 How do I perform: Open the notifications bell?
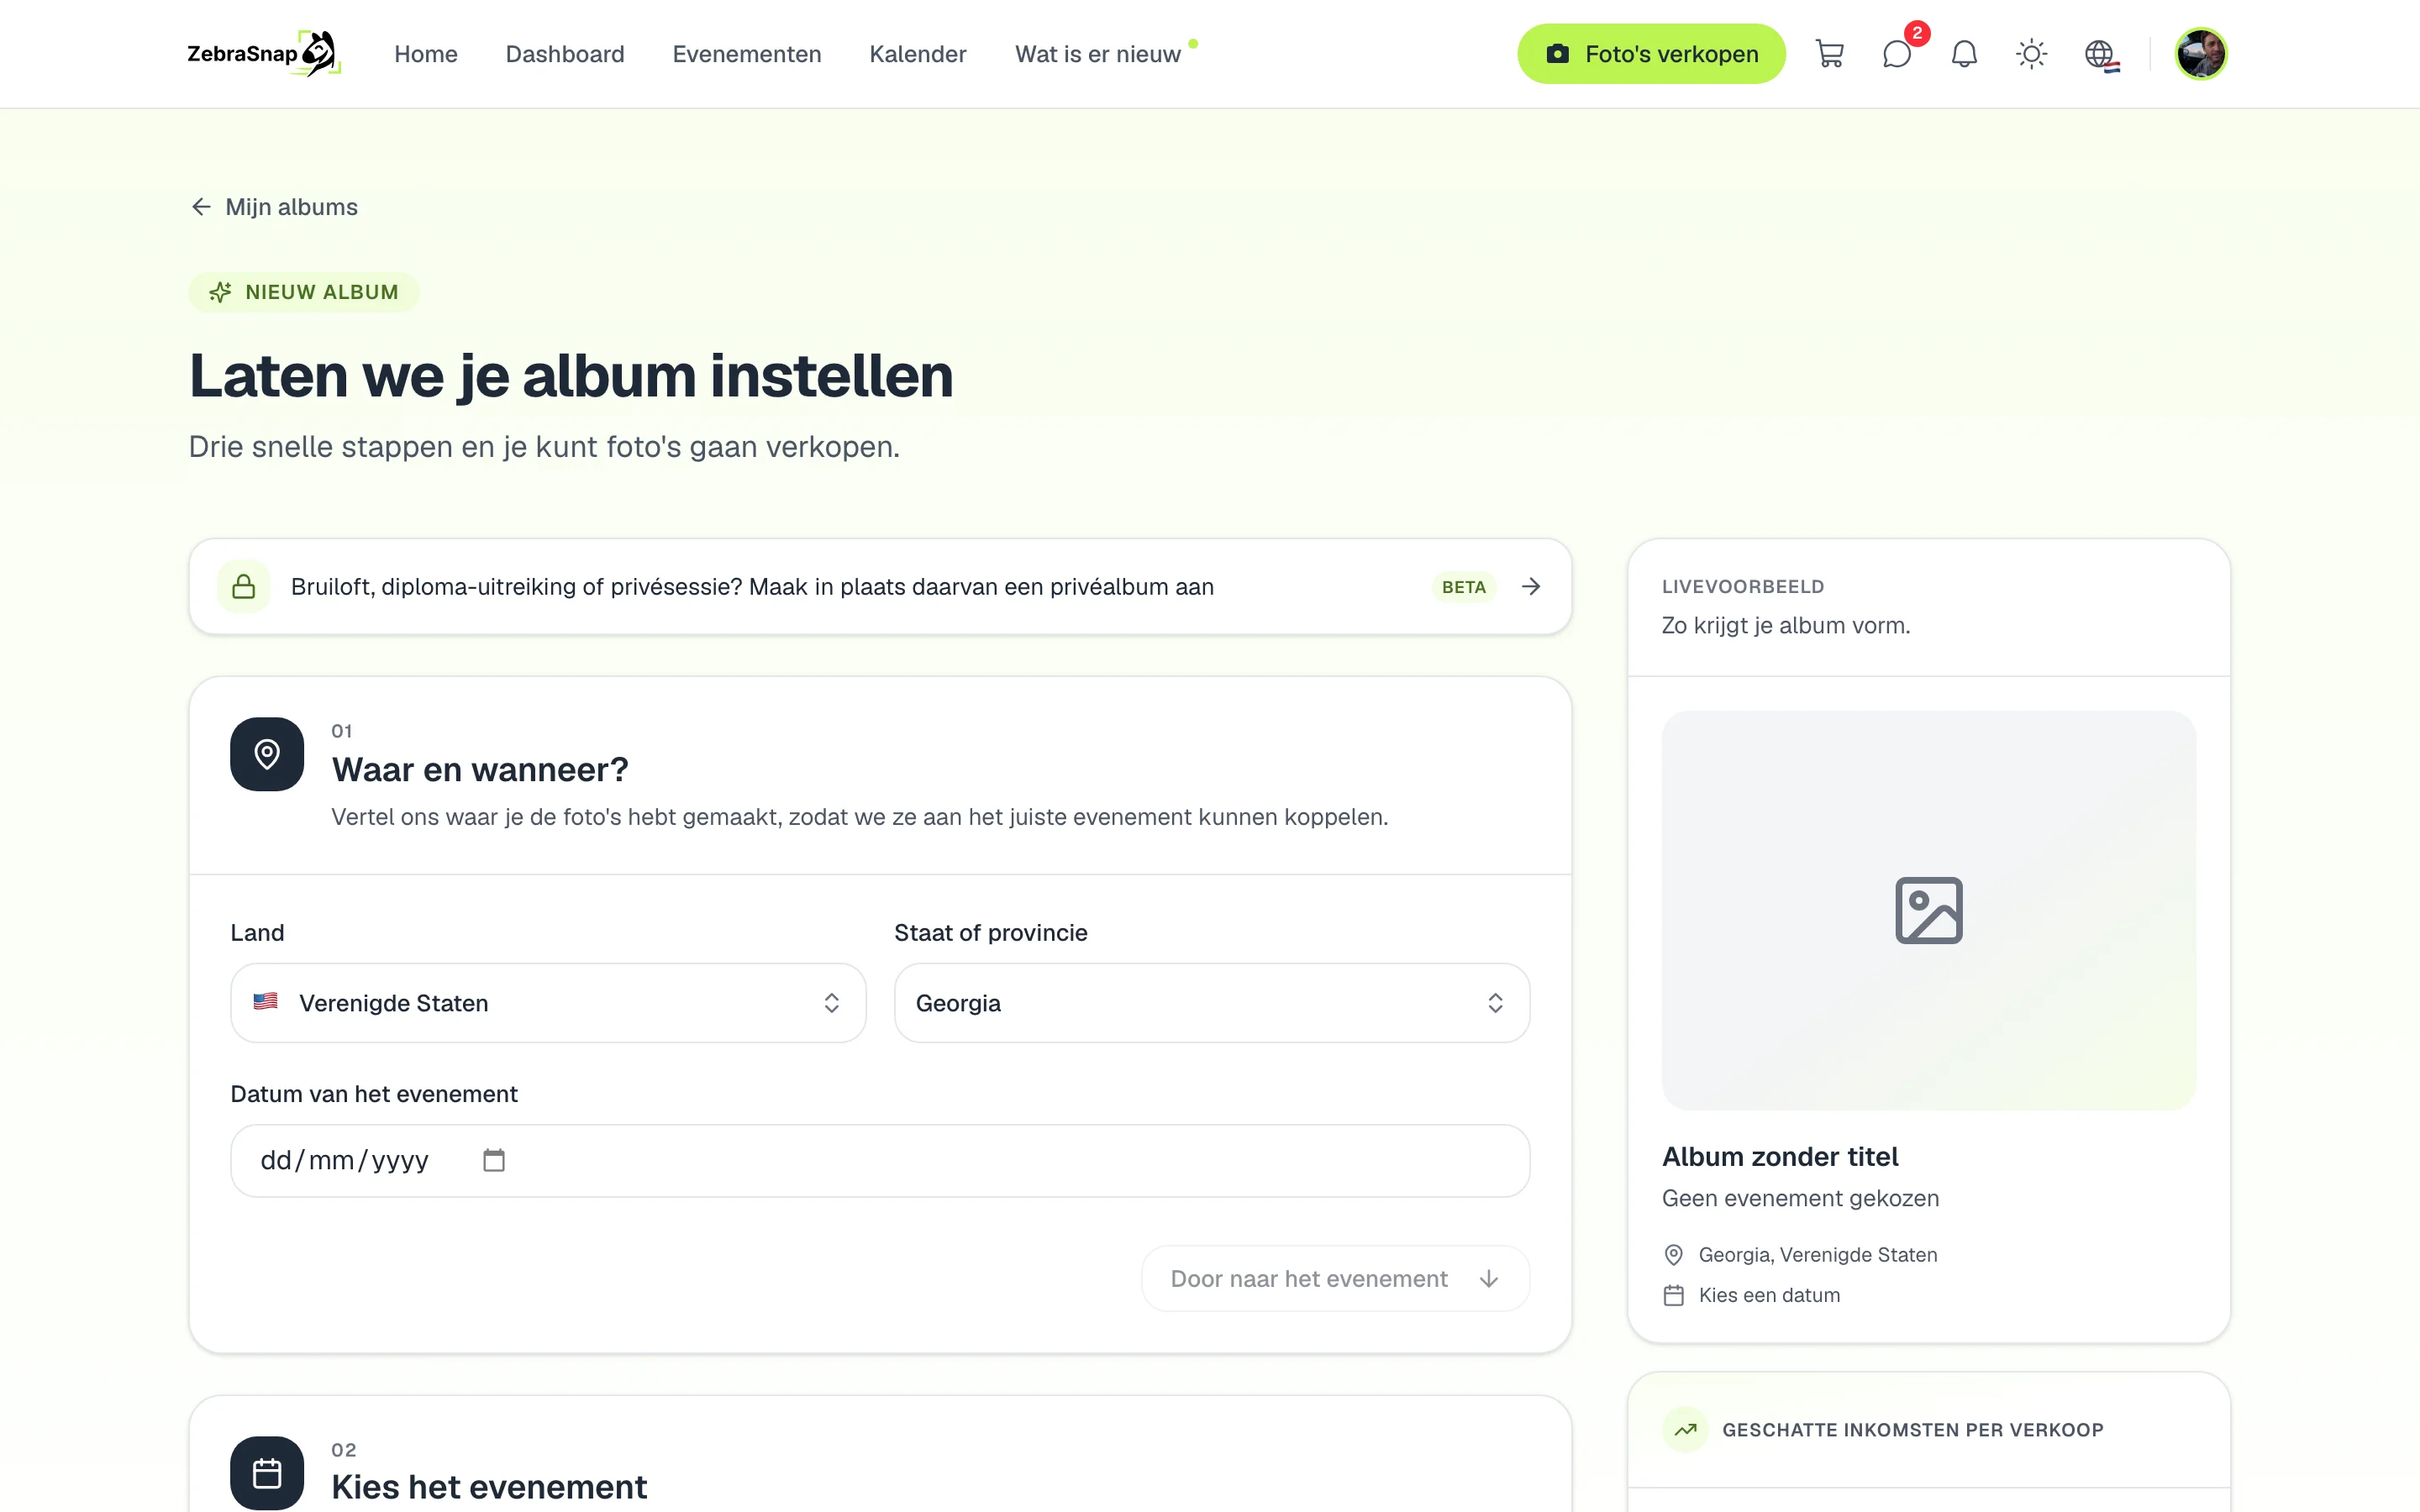pos(1964,54)
